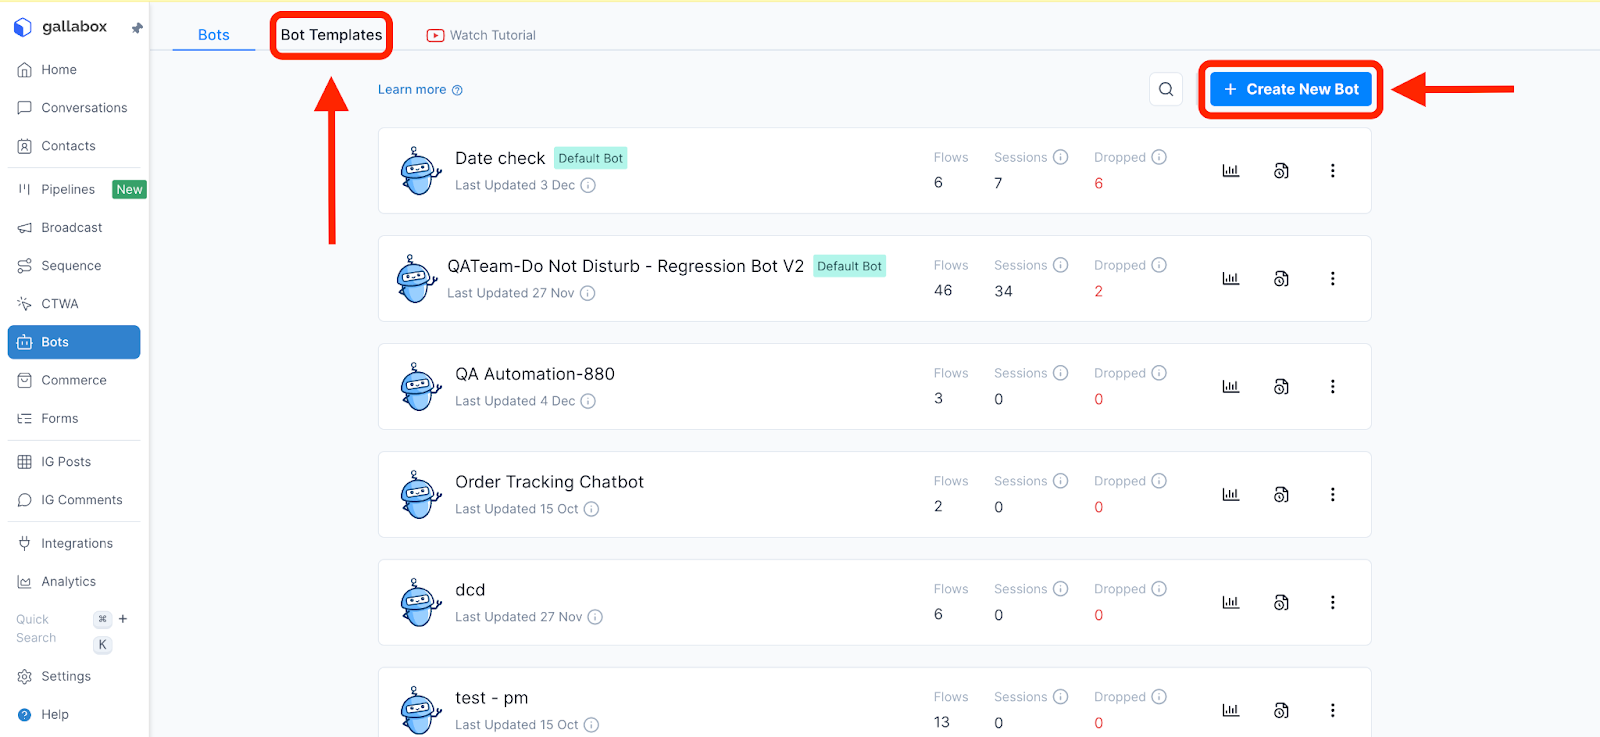Click the clone icon for QATeam-Do Not Disturb bot
Image resolution: width=1600 pixels, height=737 pixels.
tap(1281, 279)
